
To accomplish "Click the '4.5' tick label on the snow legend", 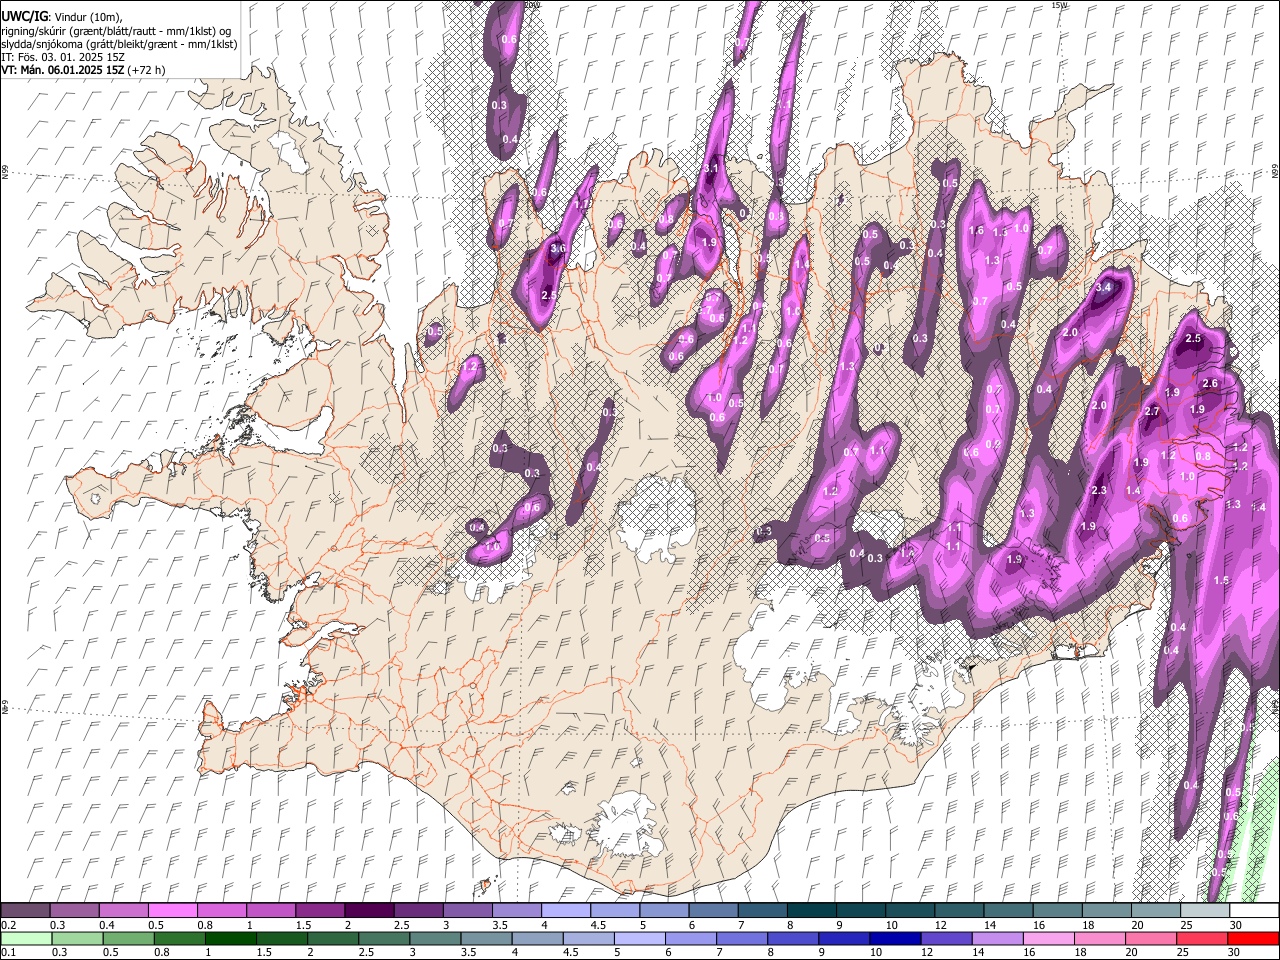I will coord(598,925).
